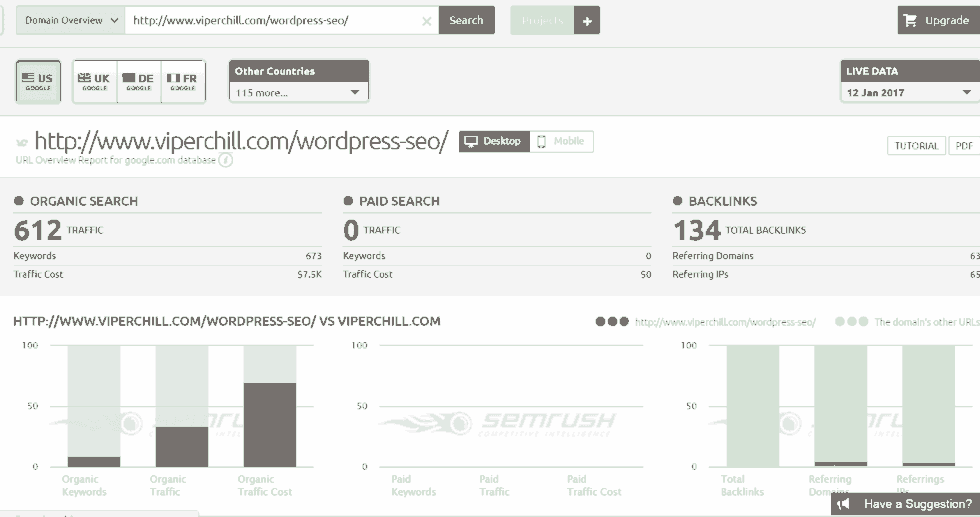This screenshot has height=517, width=980.
Task: Click the organic Keywords count 673
Action: point(314,256)
